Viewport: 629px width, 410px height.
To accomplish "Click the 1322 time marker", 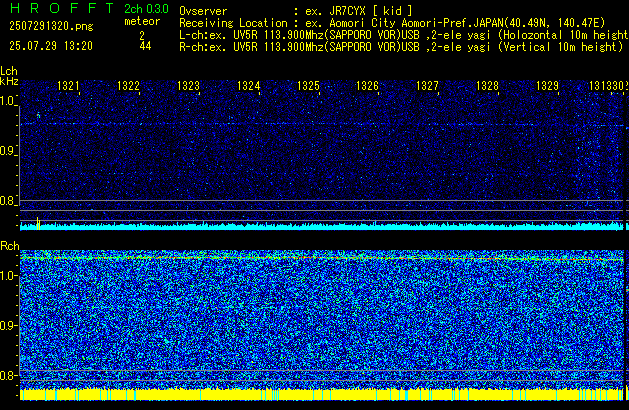I will click(x=128, y=86).
